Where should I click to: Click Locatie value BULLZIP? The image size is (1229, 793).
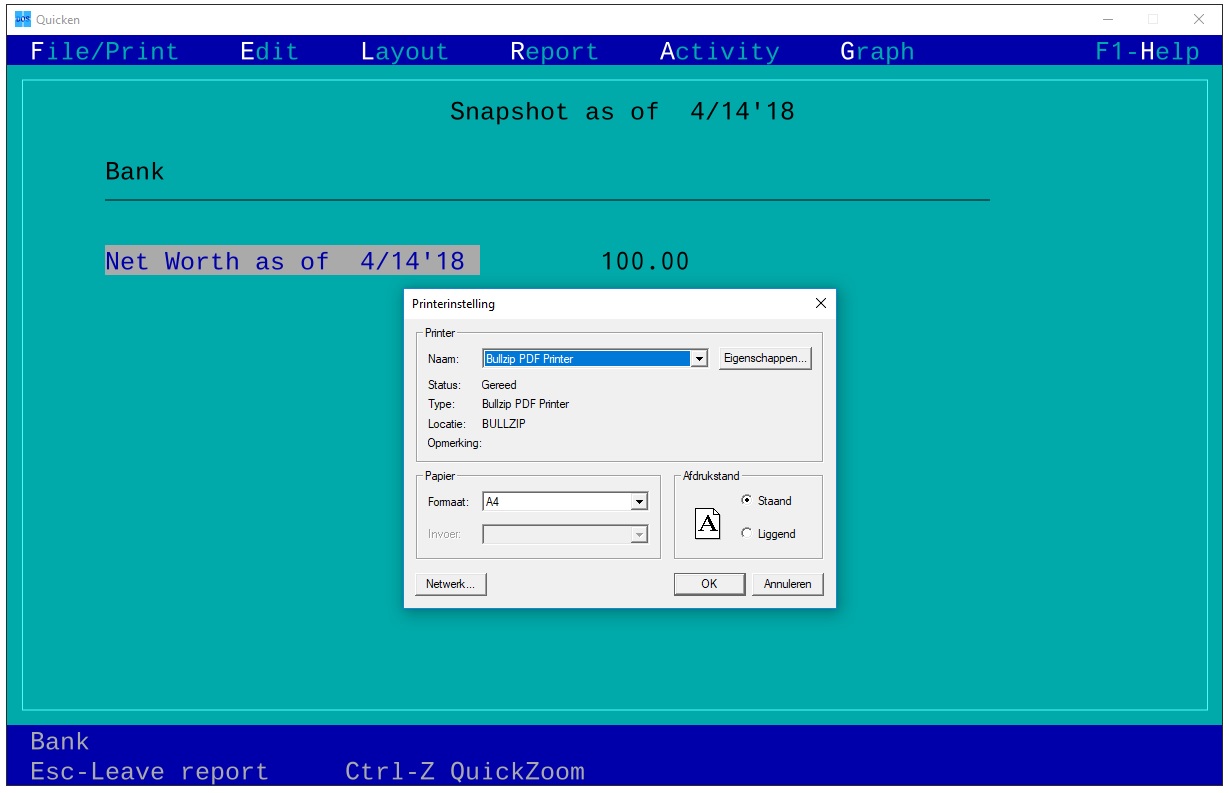tap(503, 424)
